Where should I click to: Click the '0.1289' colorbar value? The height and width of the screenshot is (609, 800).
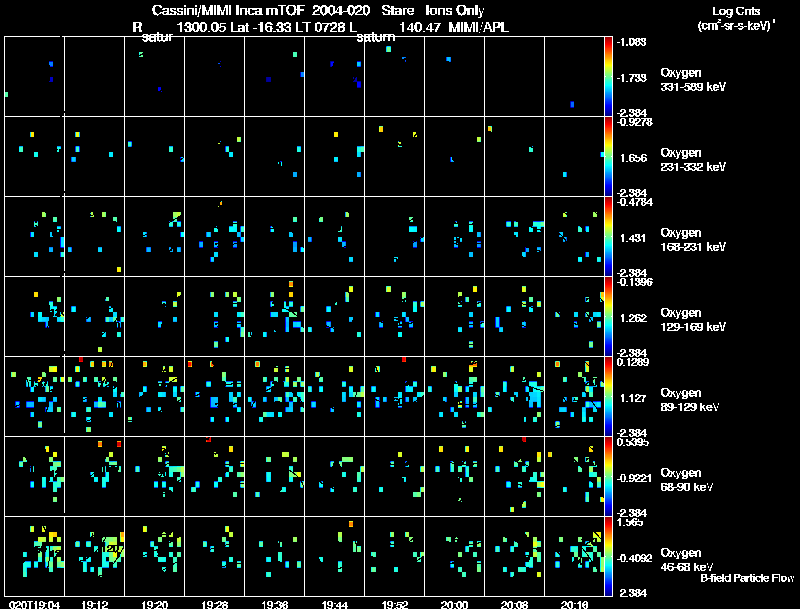pyautogui.click(x=633, y=362)
